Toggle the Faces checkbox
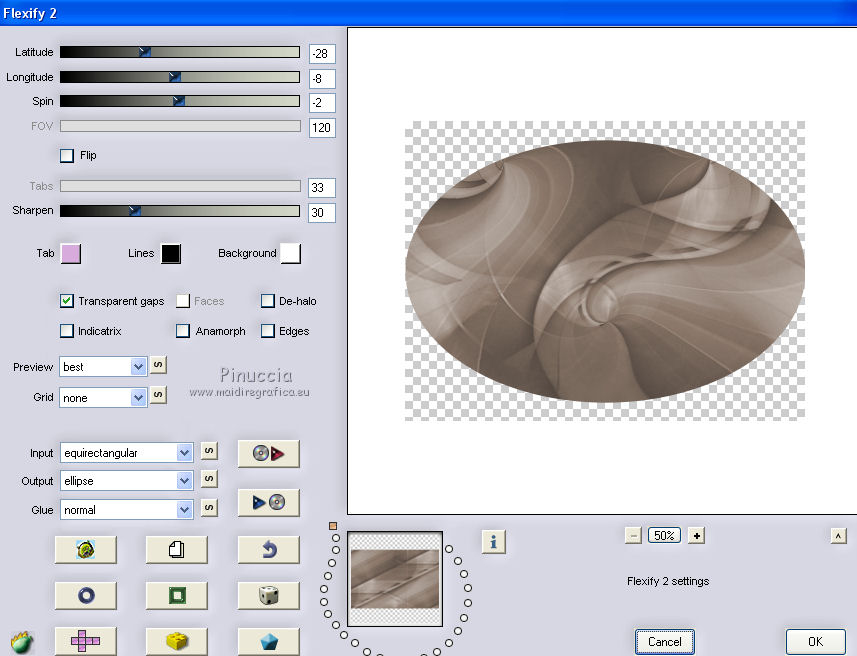This screenshot has height=656, width=857. point(183,301)
